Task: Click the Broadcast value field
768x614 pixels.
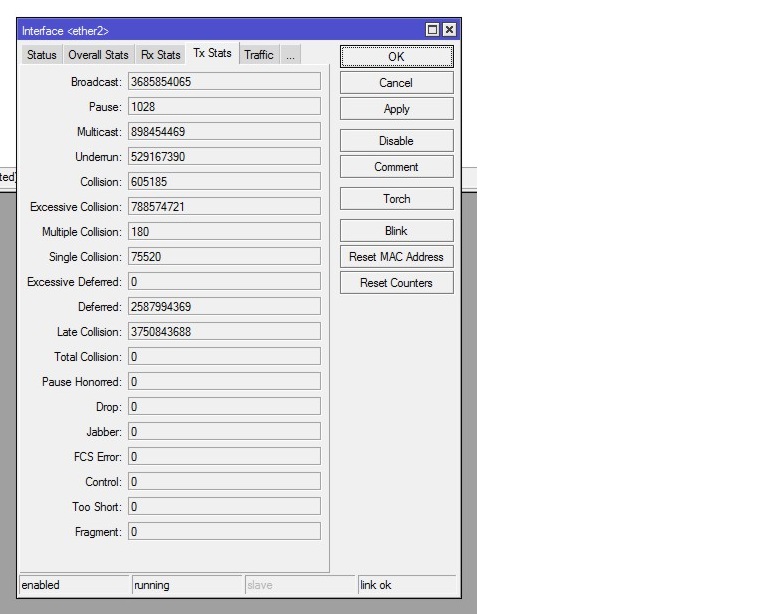Action: point(223,81)
